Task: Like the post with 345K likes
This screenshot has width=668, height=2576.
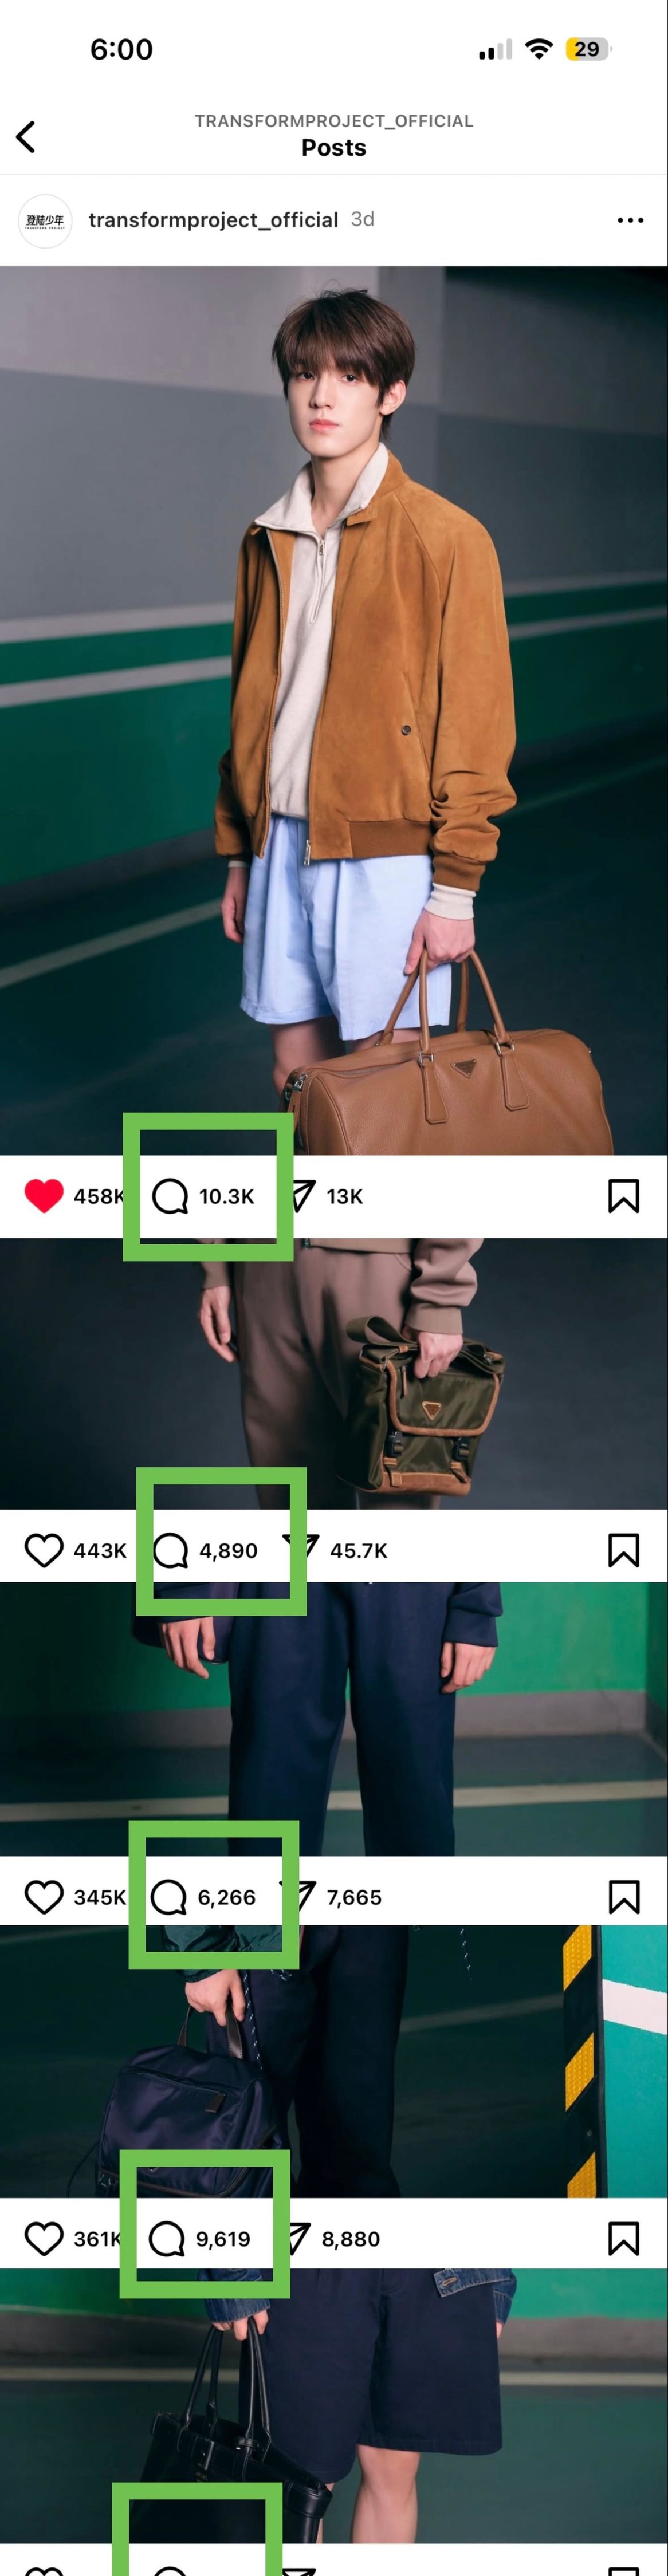Action: [44, 1897]
